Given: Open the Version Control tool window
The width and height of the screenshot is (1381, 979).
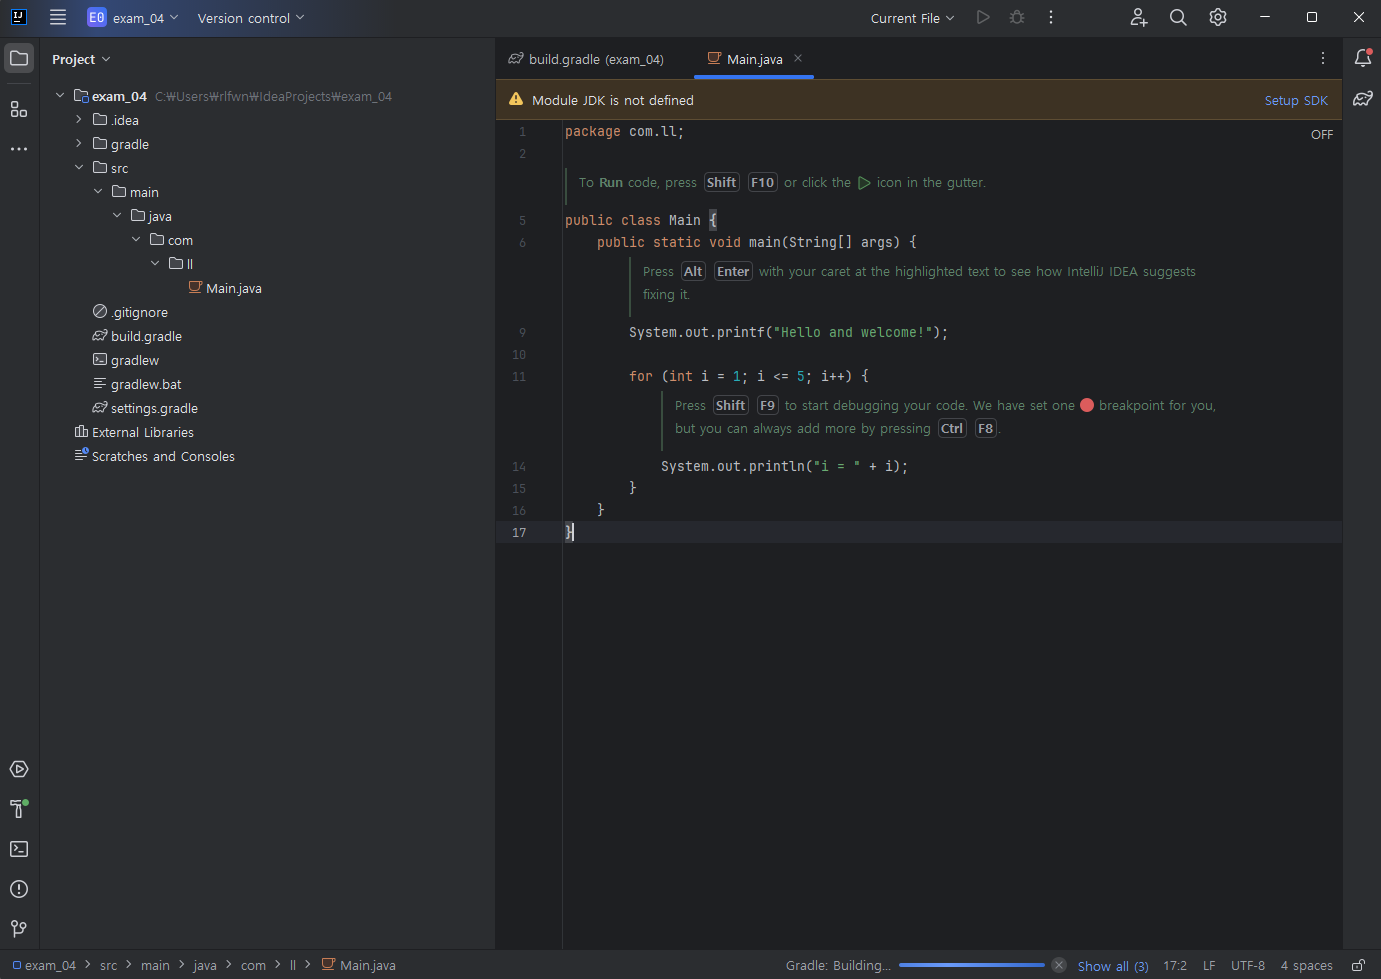Looking at the screenshot, I should 18,929.
